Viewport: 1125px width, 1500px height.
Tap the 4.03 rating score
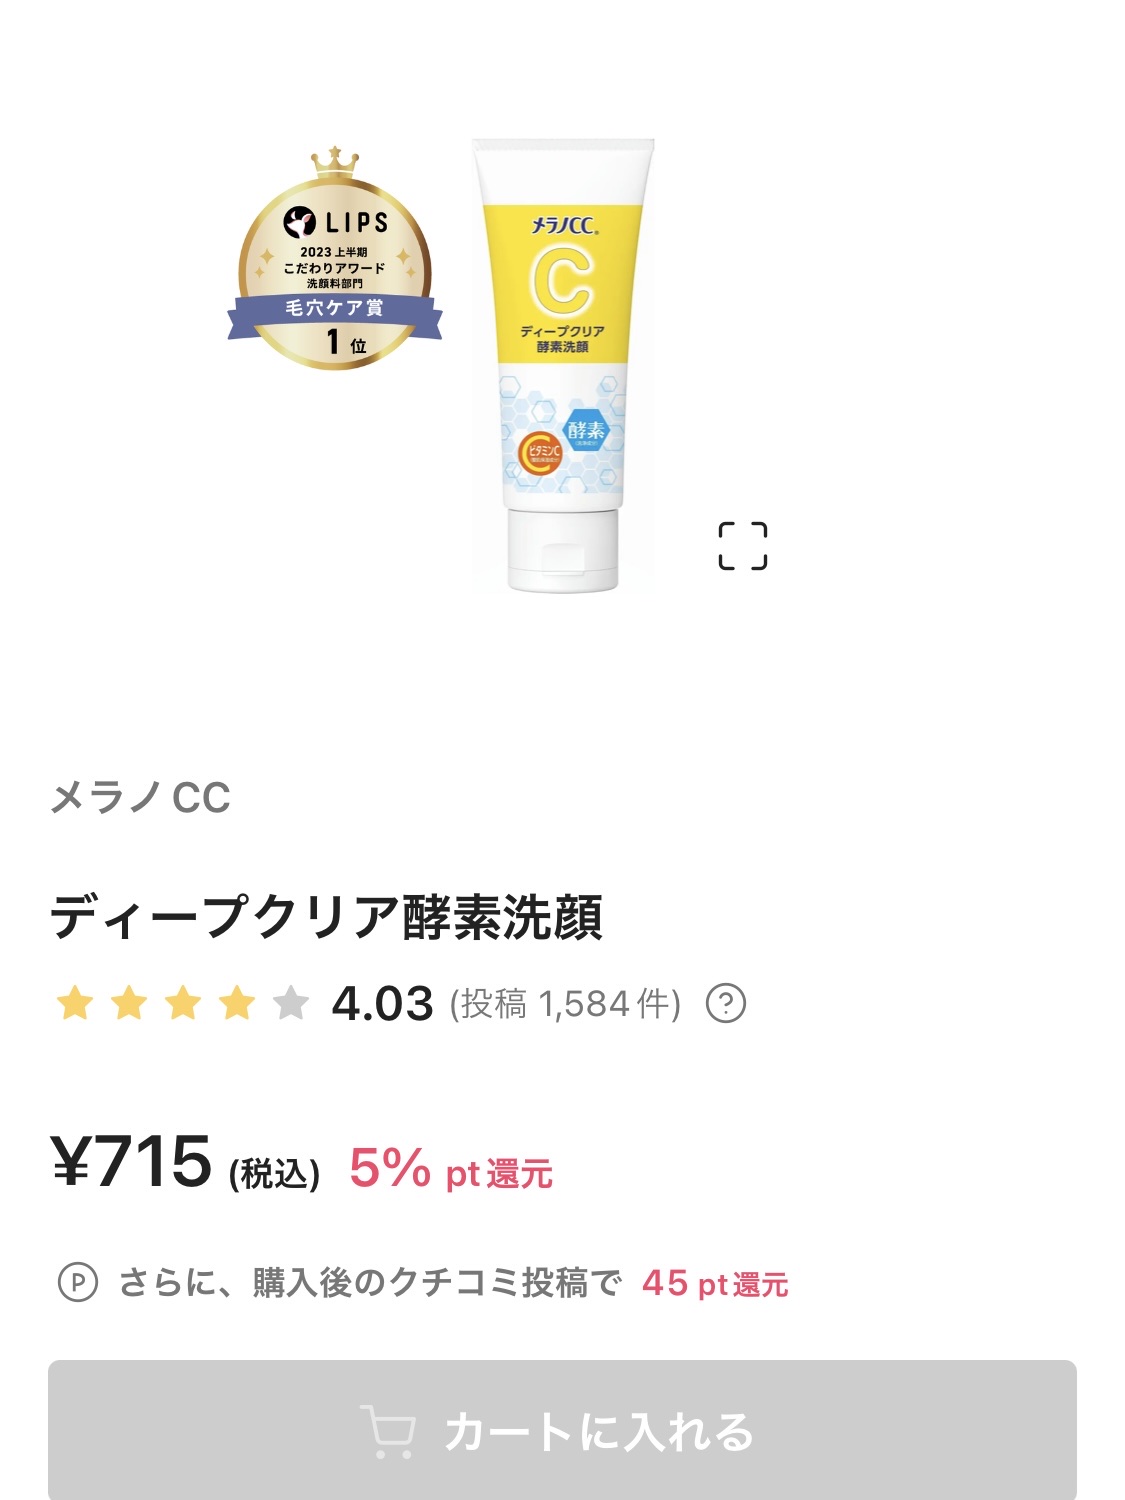tap(383, 1004)
